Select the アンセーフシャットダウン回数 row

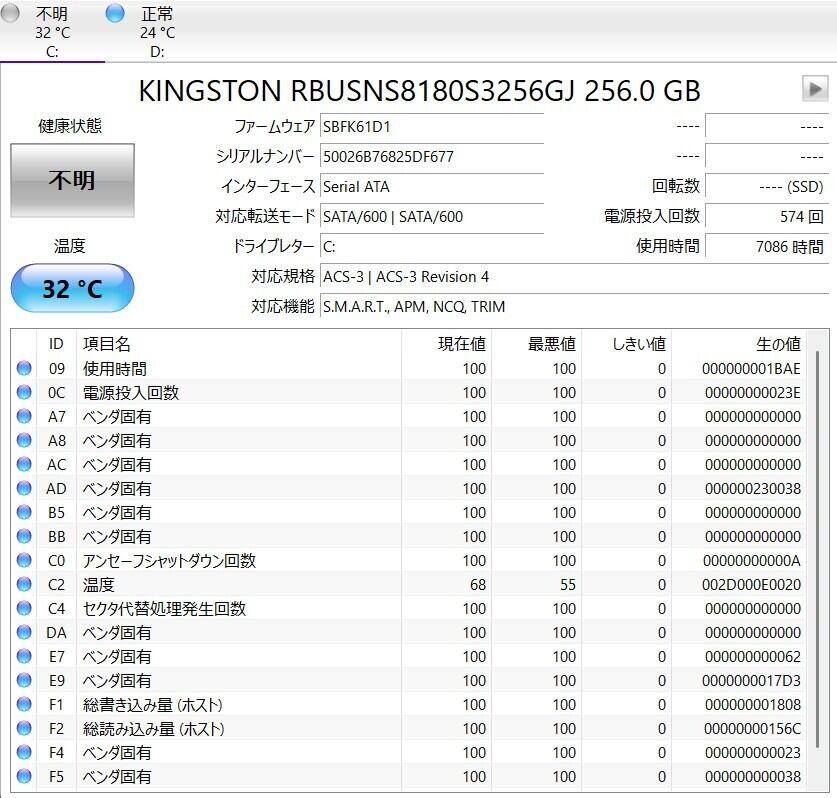tap(408, 560)
